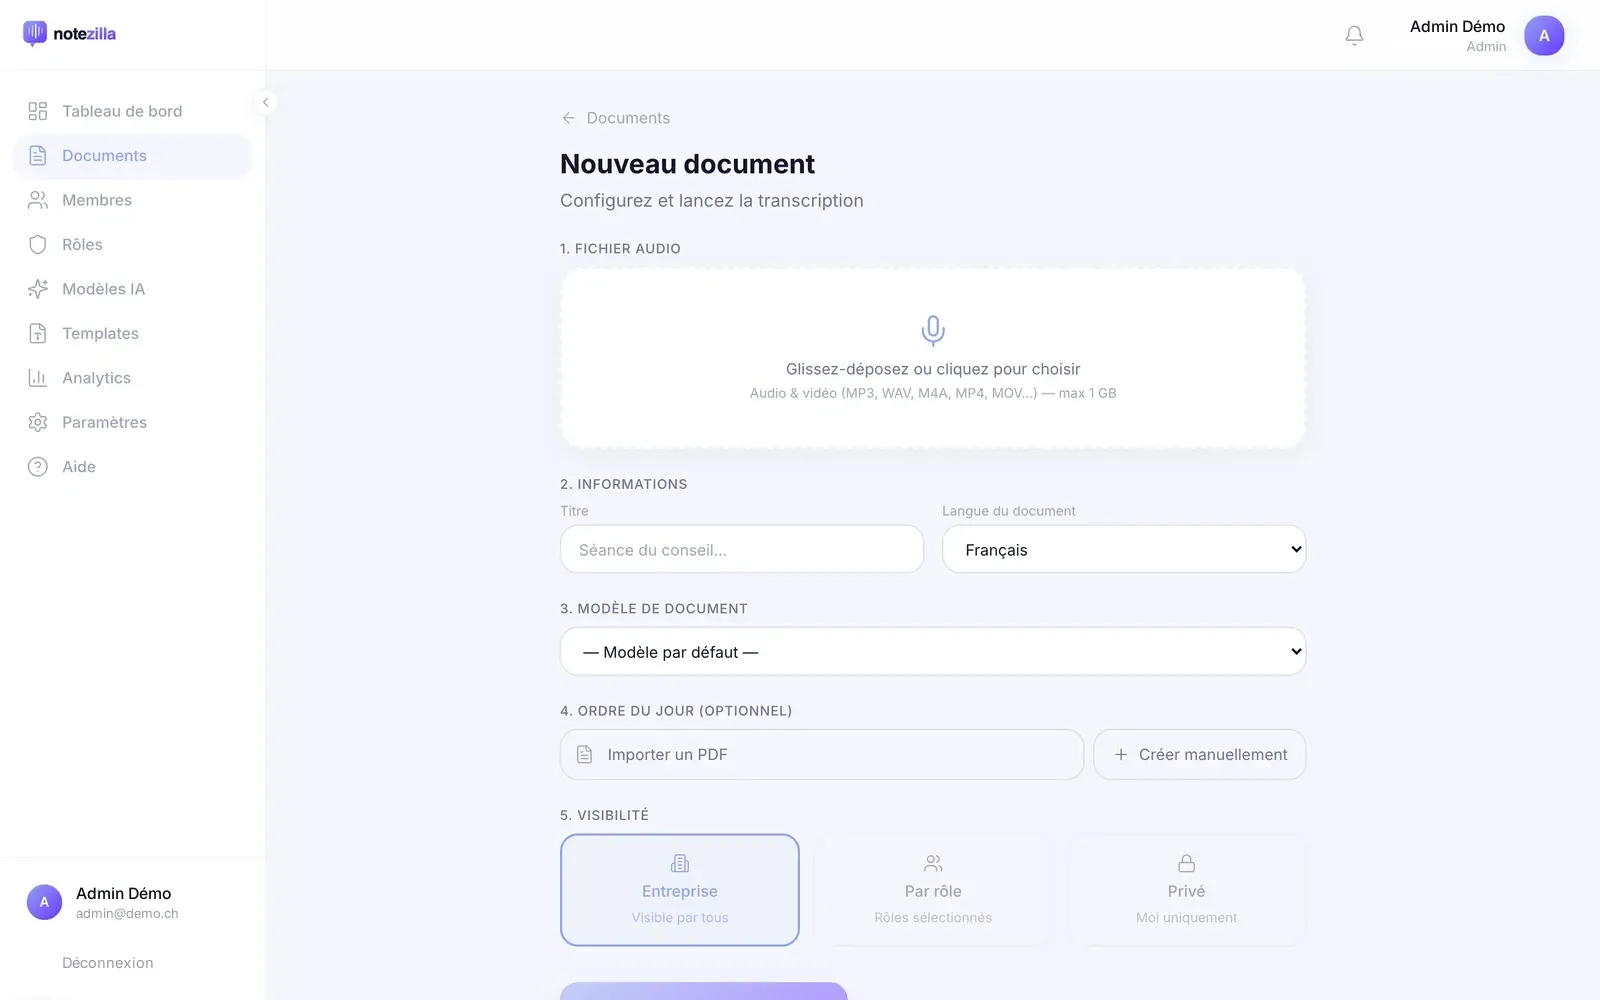Screen dimensions: 1600x1000
Task: Click Créer manuellement button
Action: pyautogui.click(x=1200, y=755)
